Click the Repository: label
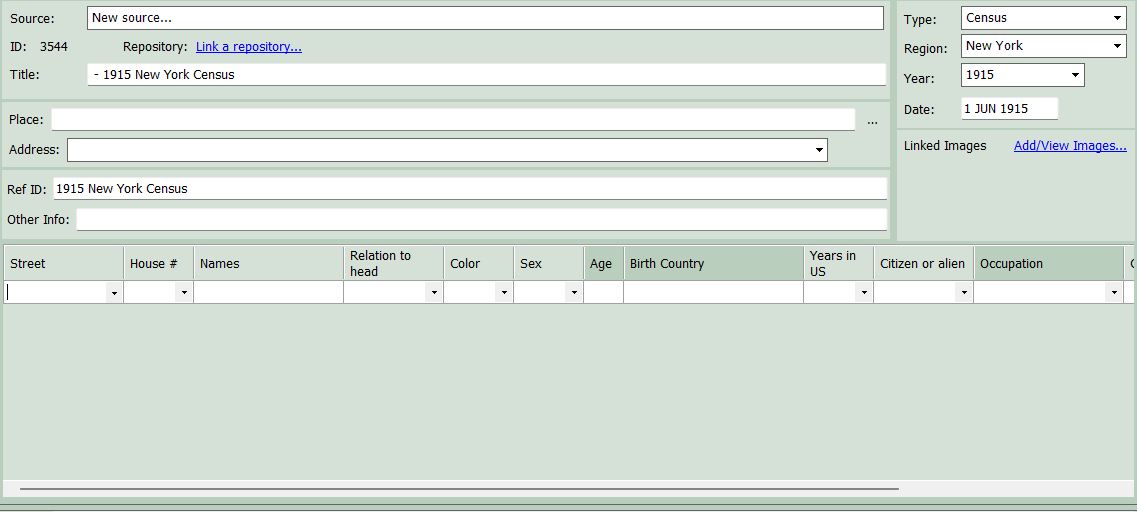Image resolution: width=1137 pixels, height=512 pixels. [x=155, y=47]
